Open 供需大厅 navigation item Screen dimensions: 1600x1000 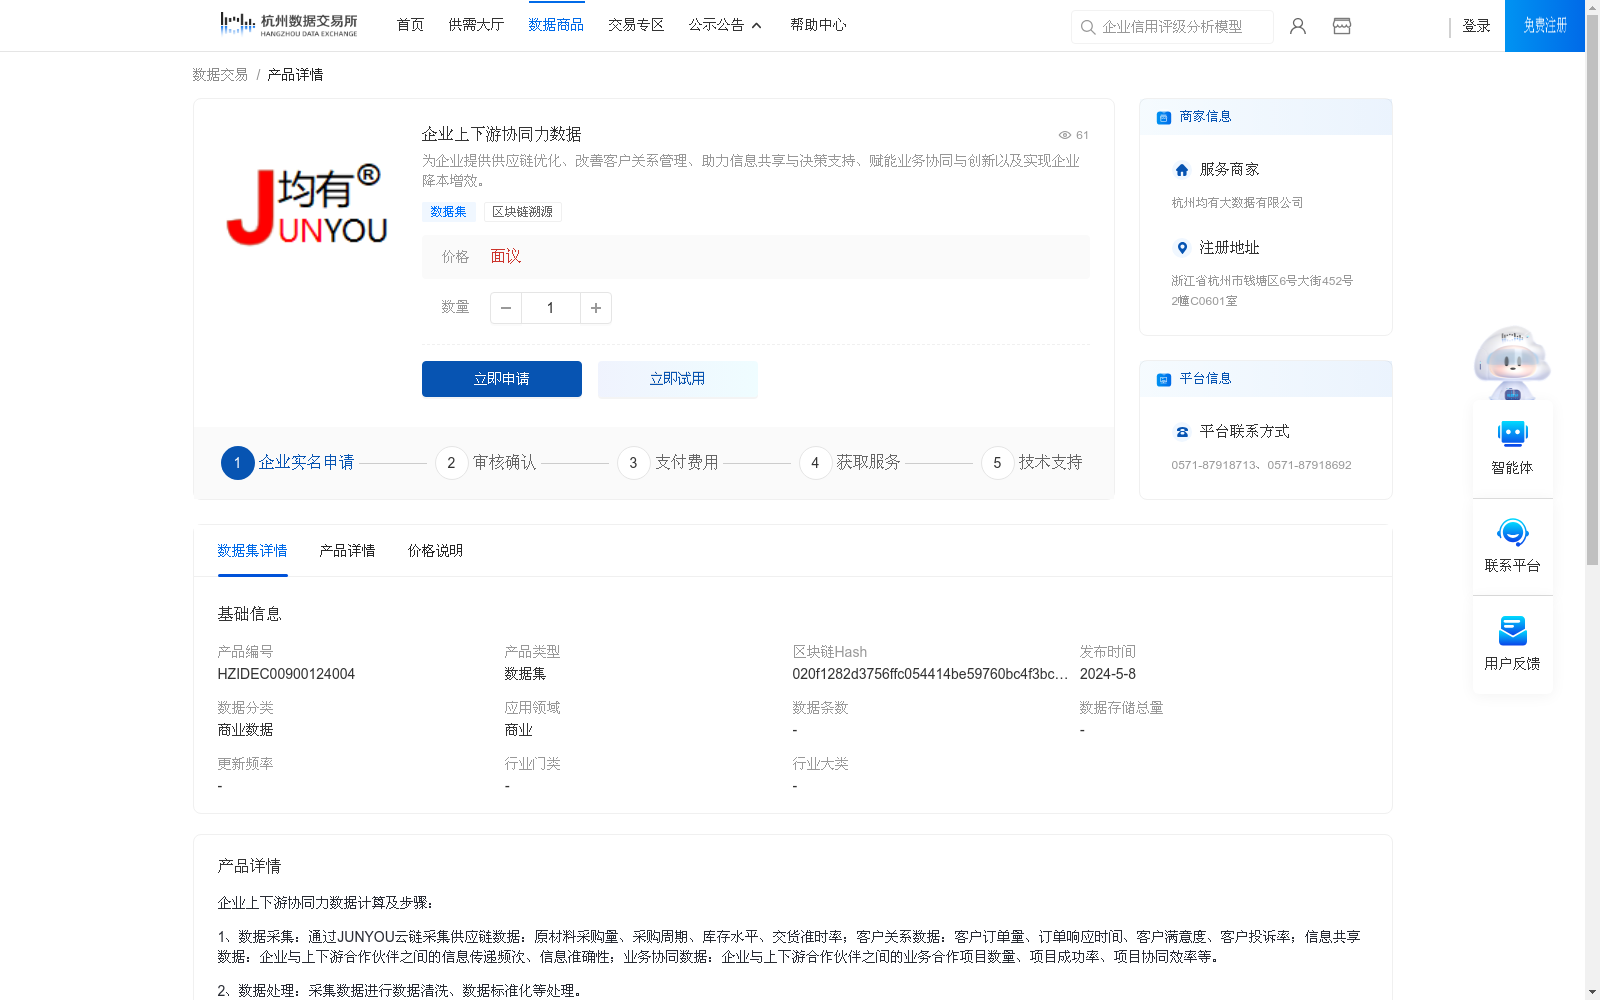pos(476,25)
